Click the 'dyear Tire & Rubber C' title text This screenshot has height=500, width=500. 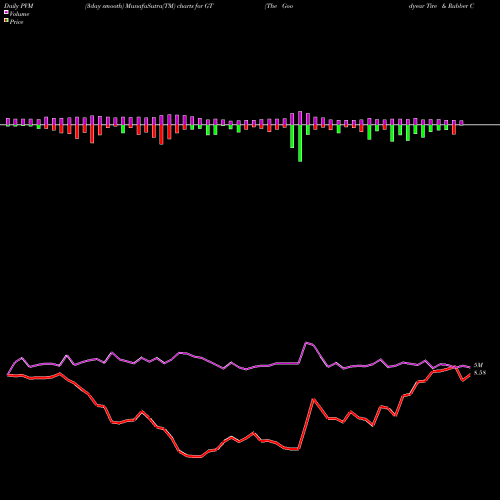tap(441, 6)
